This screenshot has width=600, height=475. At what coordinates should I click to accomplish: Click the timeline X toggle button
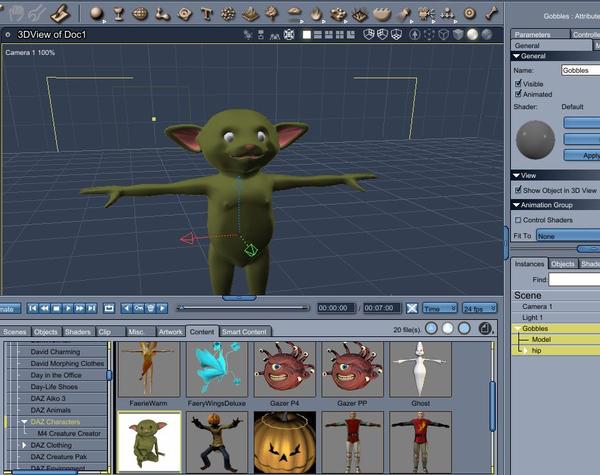click(x=412, y=308)
